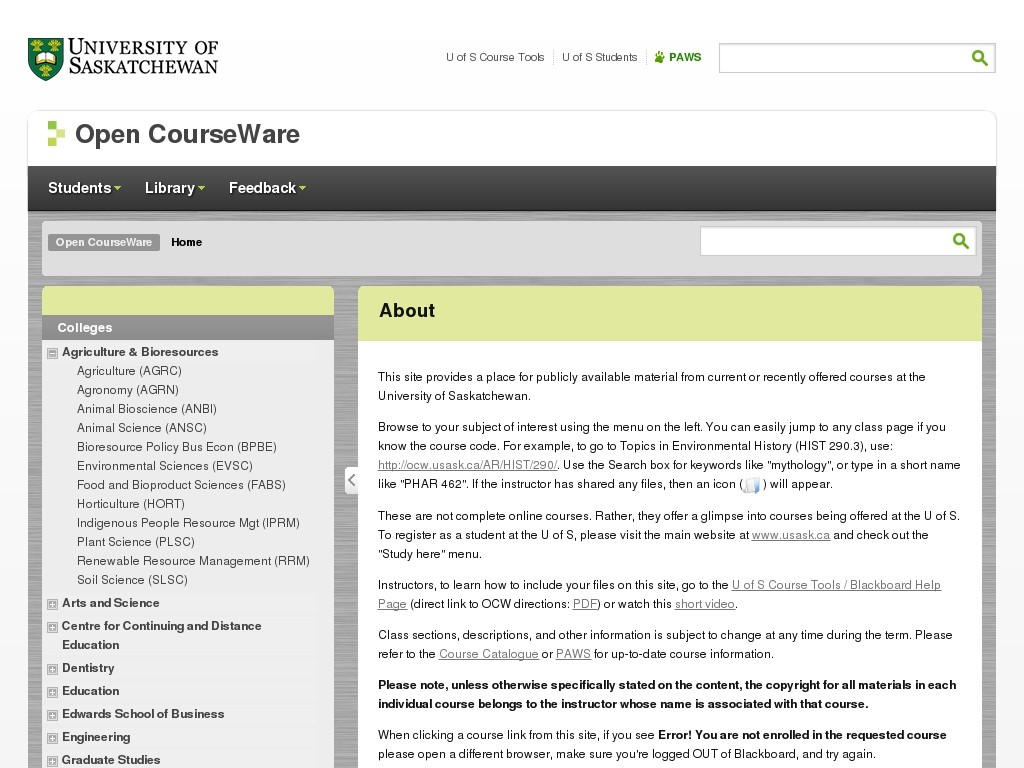Click the green Open CourseWare square icon
This screenshot has width=1024, height=768.
[x=56, y=134]
